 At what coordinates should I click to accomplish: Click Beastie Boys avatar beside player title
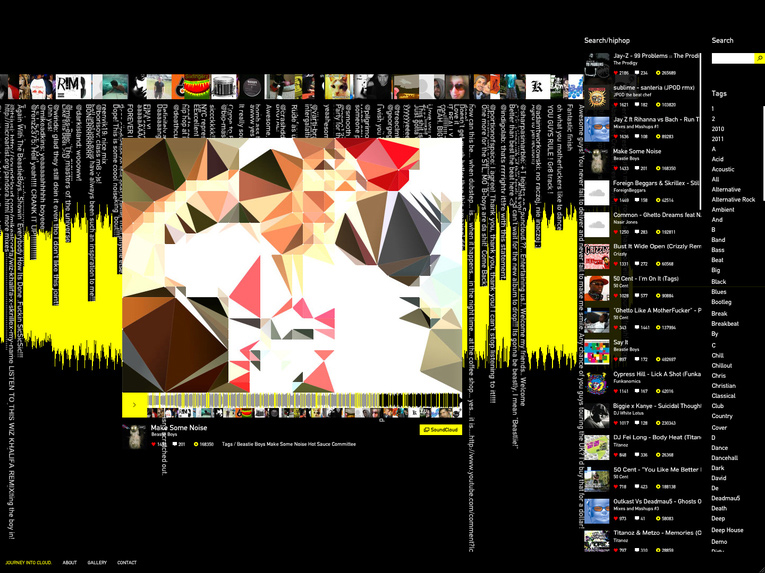pos(134,435)
